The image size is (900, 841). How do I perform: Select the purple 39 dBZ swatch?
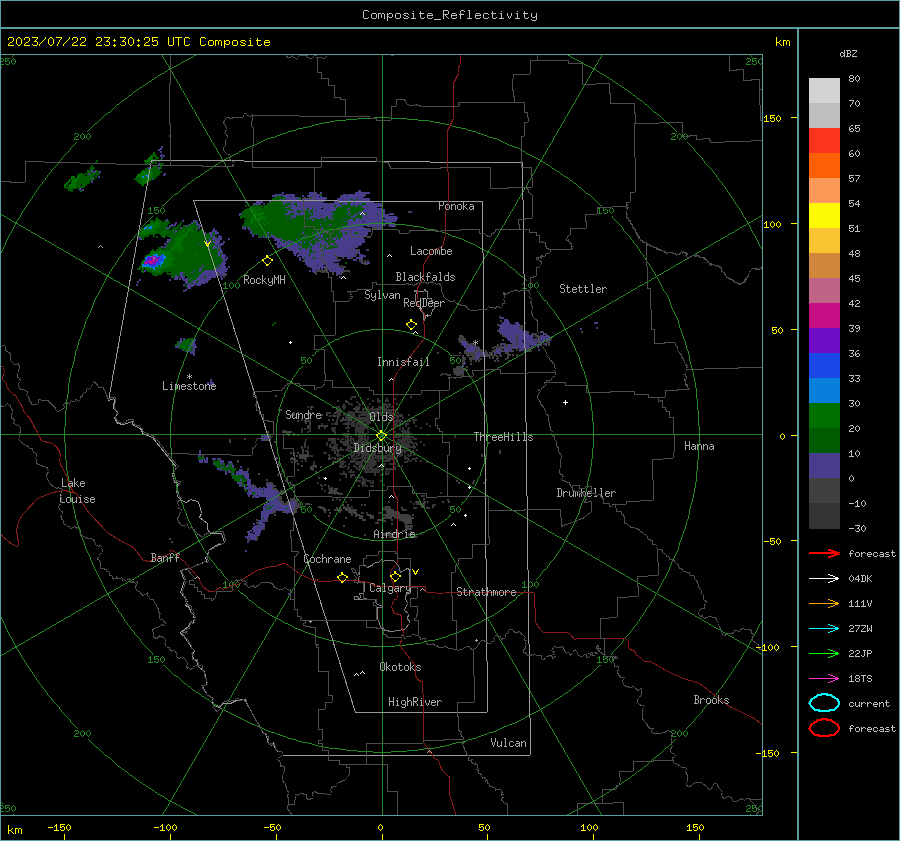[x=824, y=341]
